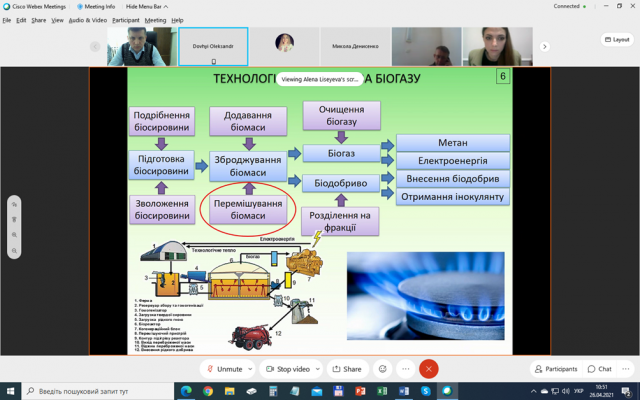640x400 pixels.
Task: Click the Viewing Alena Liseyeva's screen label
Action: tap(320, 79)
